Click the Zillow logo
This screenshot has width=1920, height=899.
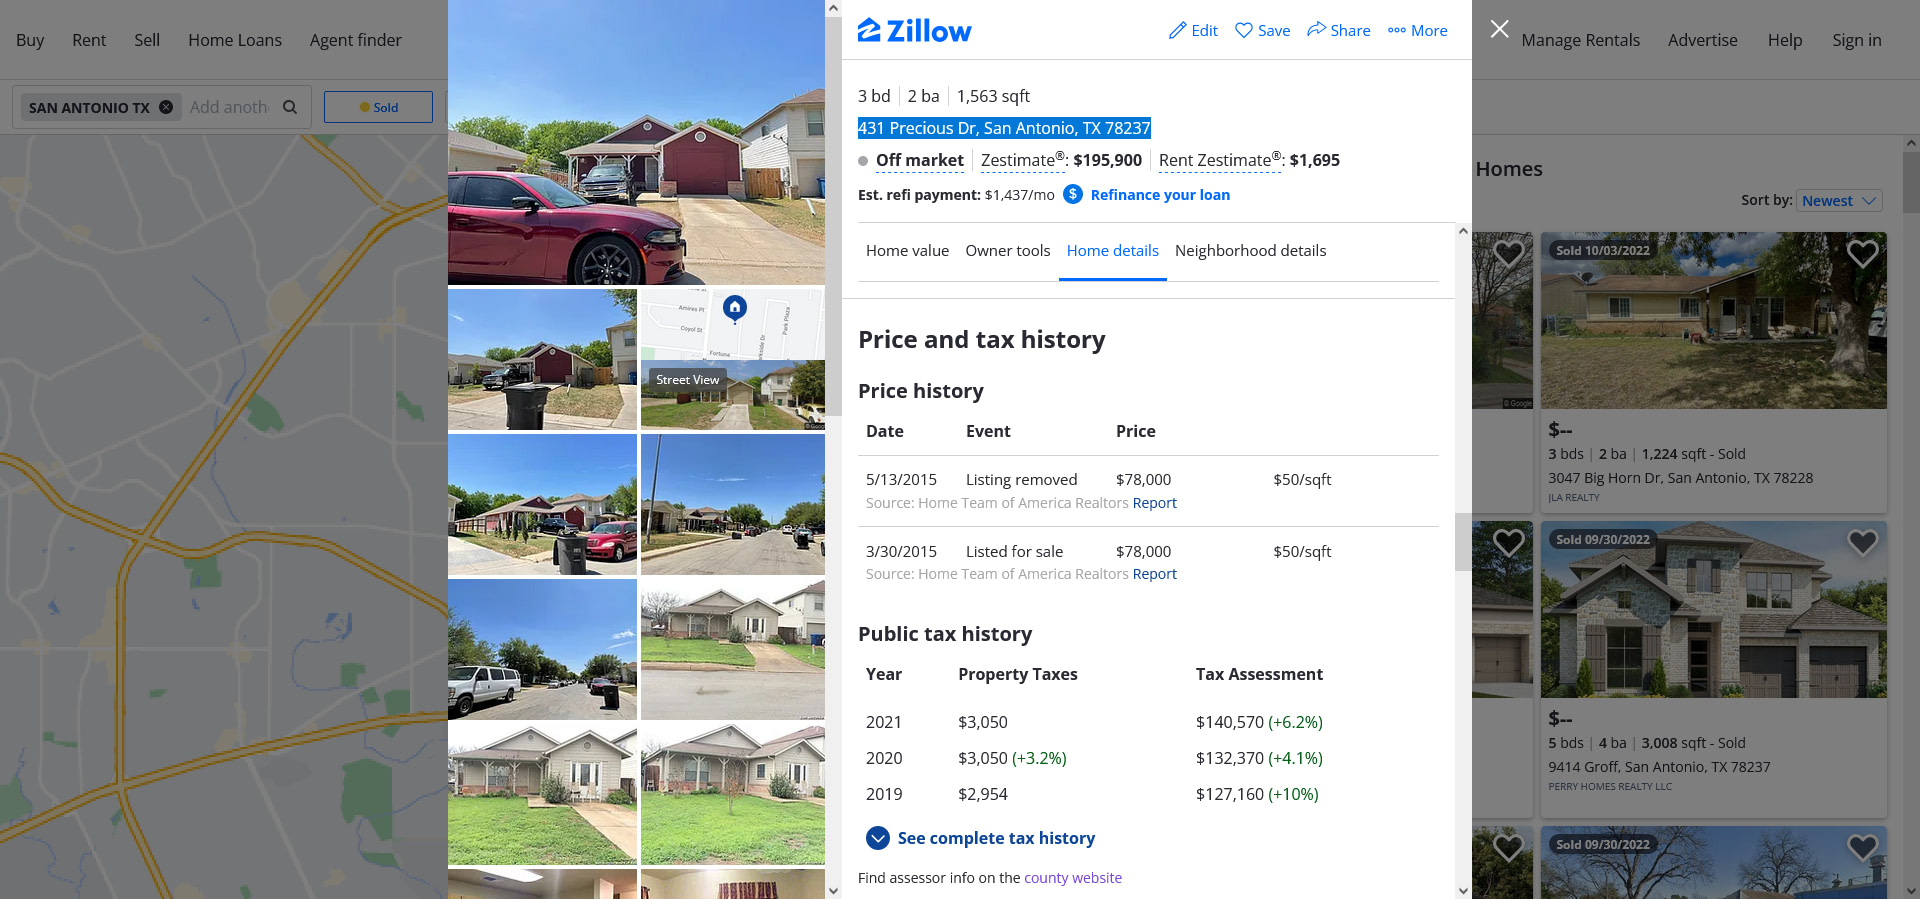914,31
